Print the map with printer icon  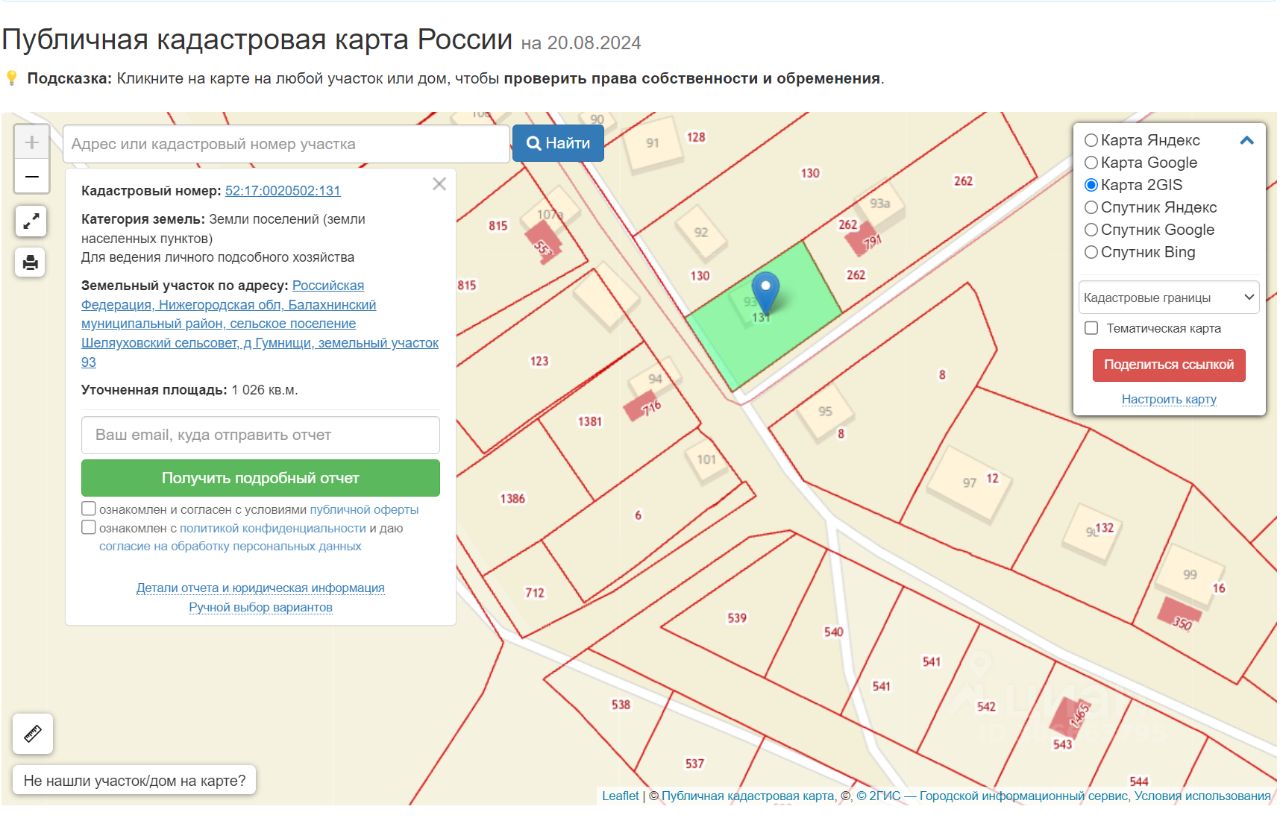[31, 263]
